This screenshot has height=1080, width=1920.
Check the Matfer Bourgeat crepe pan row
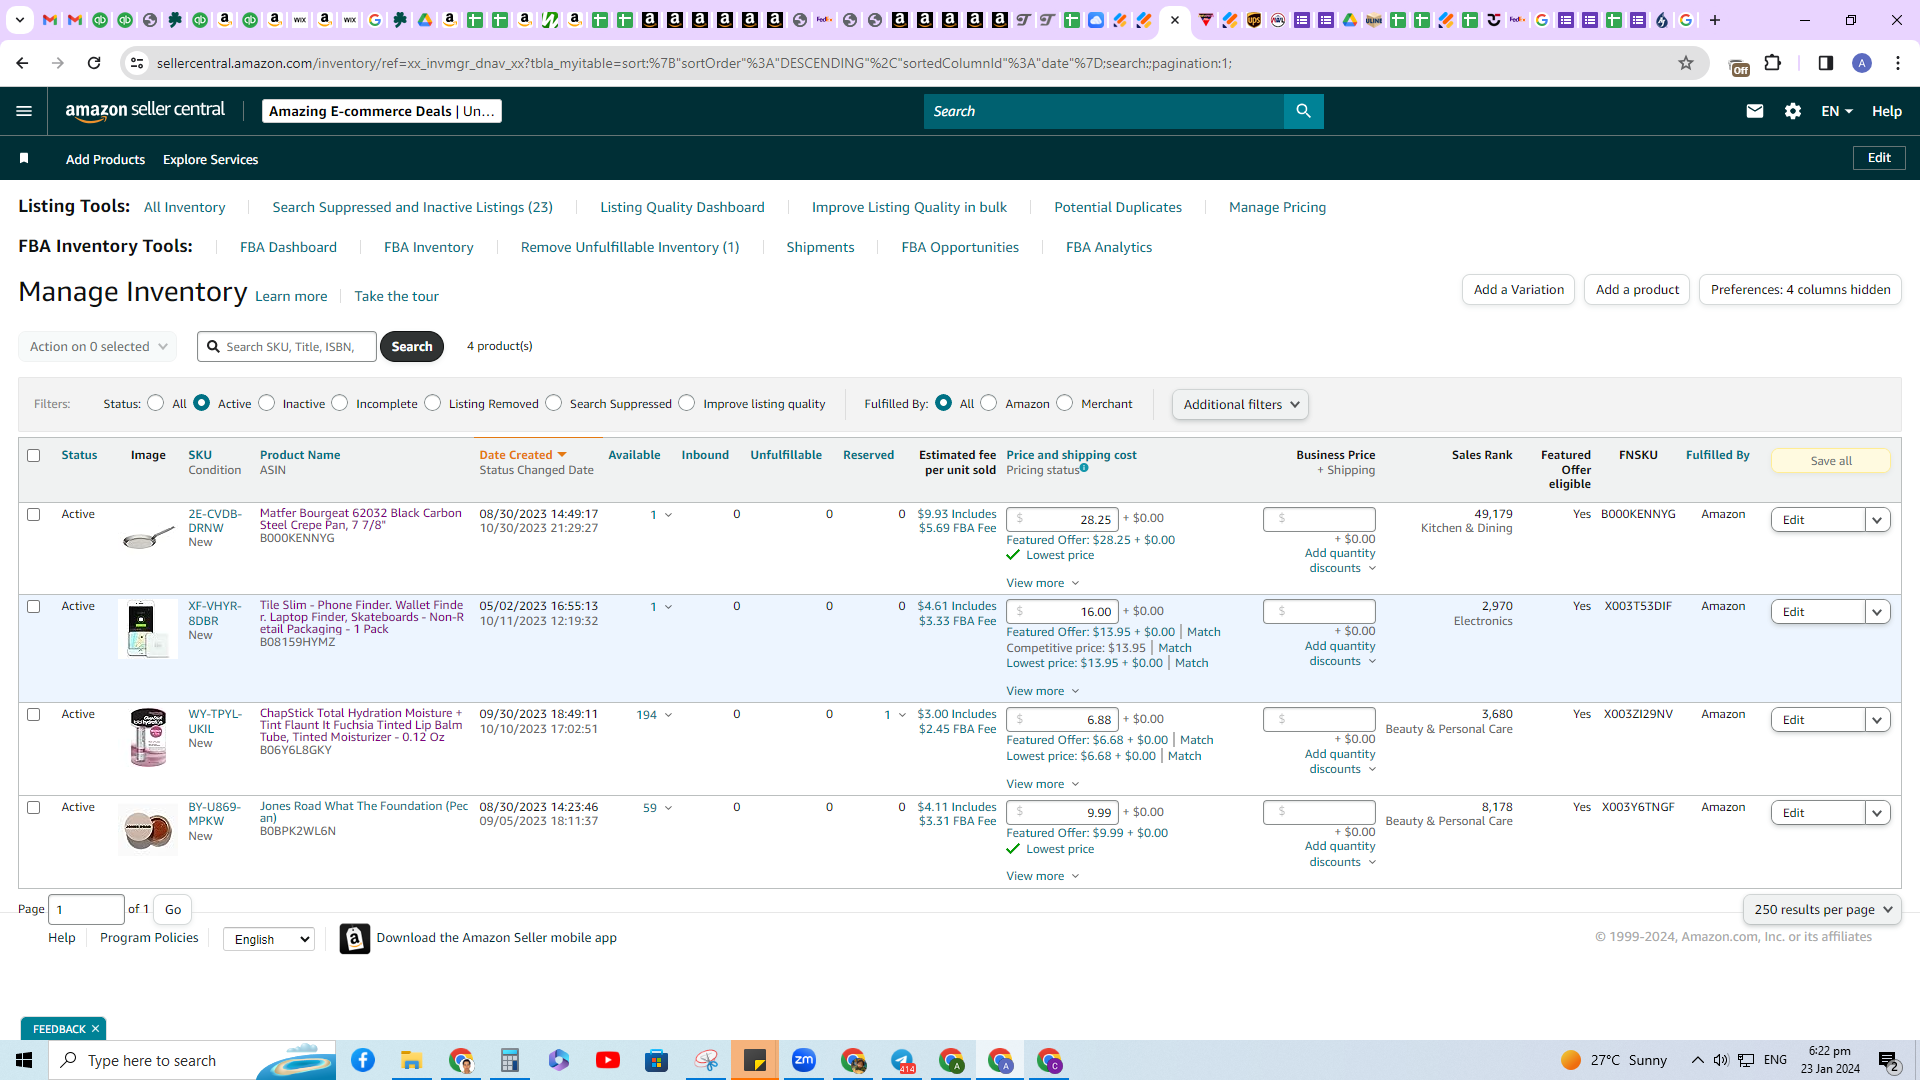(x=33, y=514)
